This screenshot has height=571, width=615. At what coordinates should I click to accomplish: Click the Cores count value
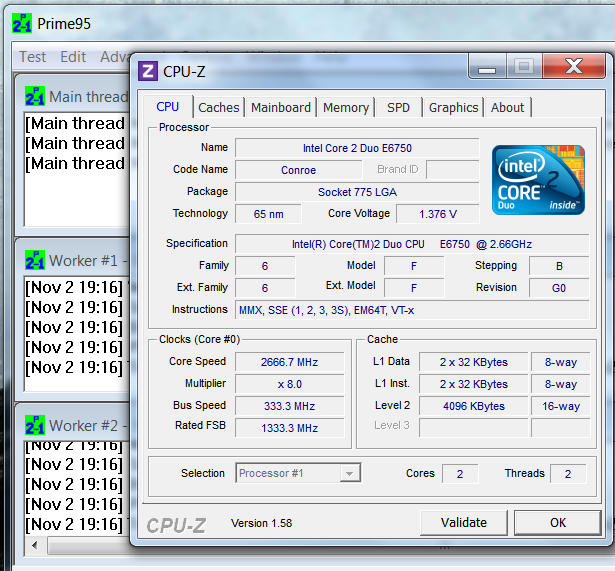click(x=460, y=474)
